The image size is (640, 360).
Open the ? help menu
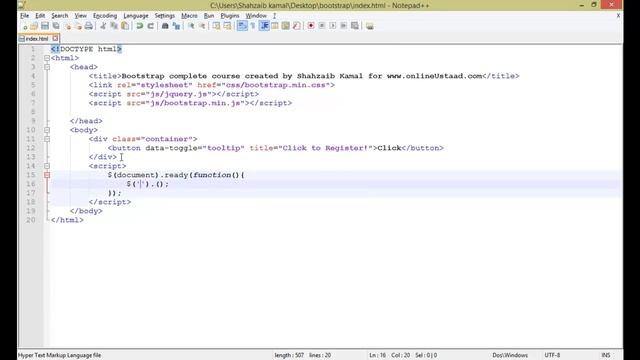coord(274,16)
